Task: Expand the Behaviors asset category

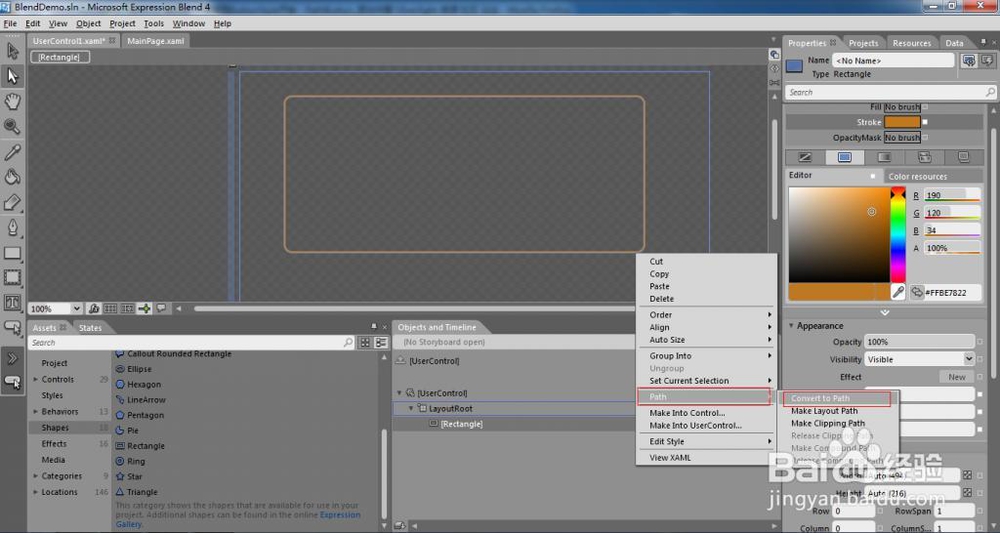Action: 36,412
